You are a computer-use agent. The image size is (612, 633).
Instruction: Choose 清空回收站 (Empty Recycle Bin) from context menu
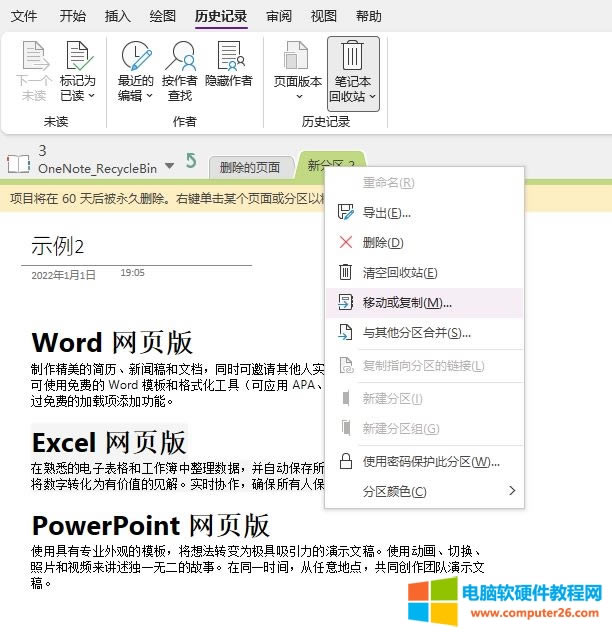[400, 272]
